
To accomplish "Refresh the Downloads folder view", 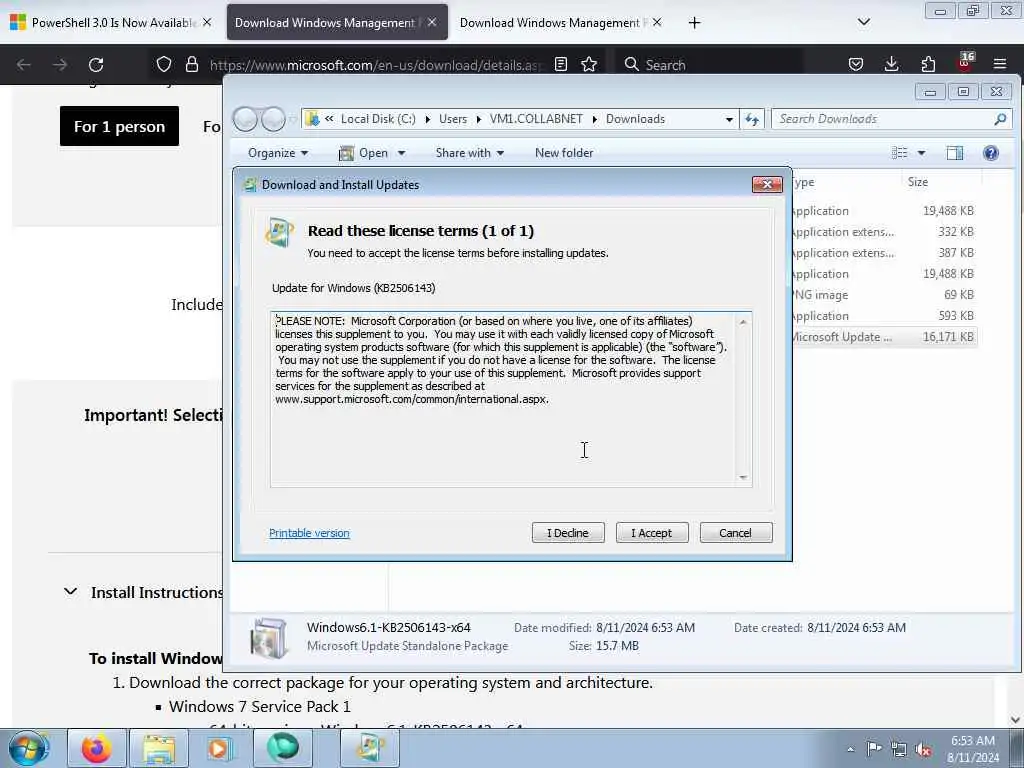I will 752,119.
